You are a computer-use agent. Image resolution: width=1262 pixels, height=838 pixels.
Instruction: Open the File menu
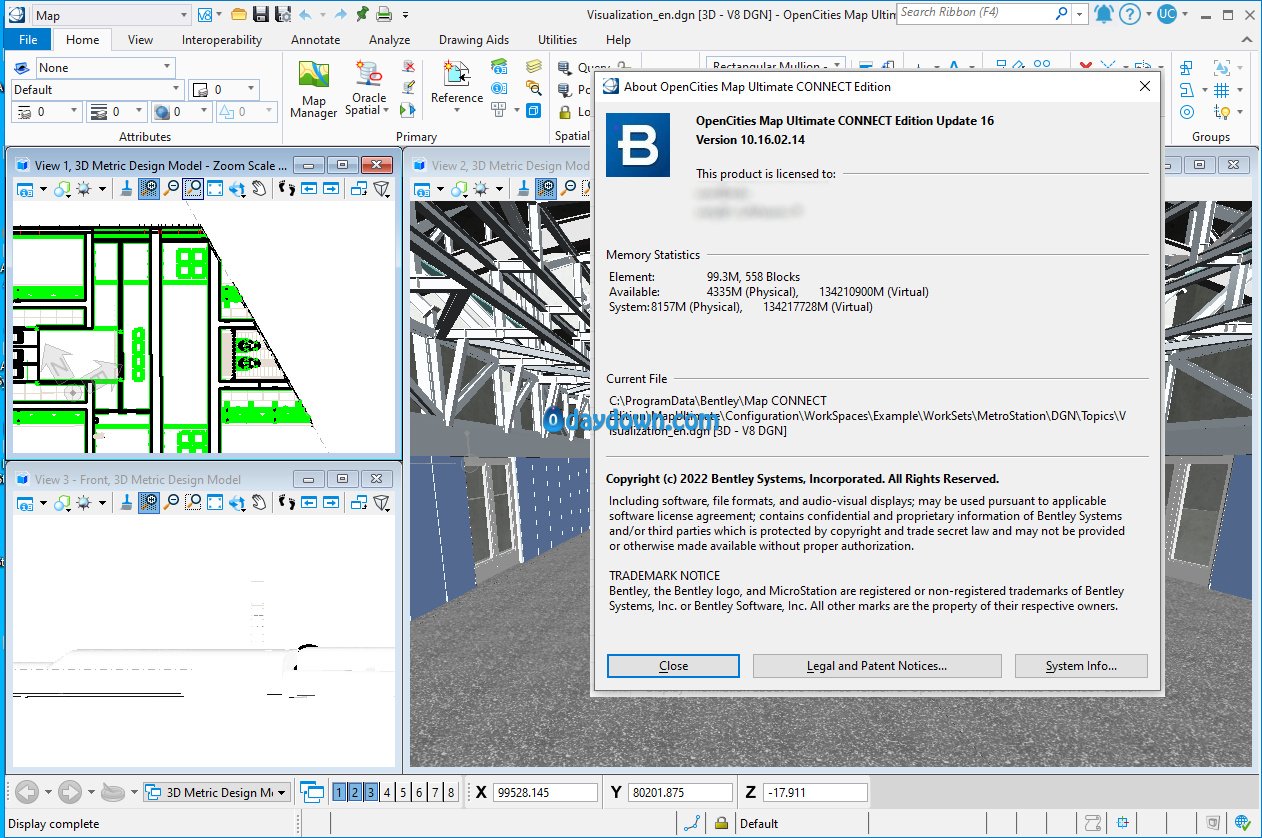coord(27,40)
